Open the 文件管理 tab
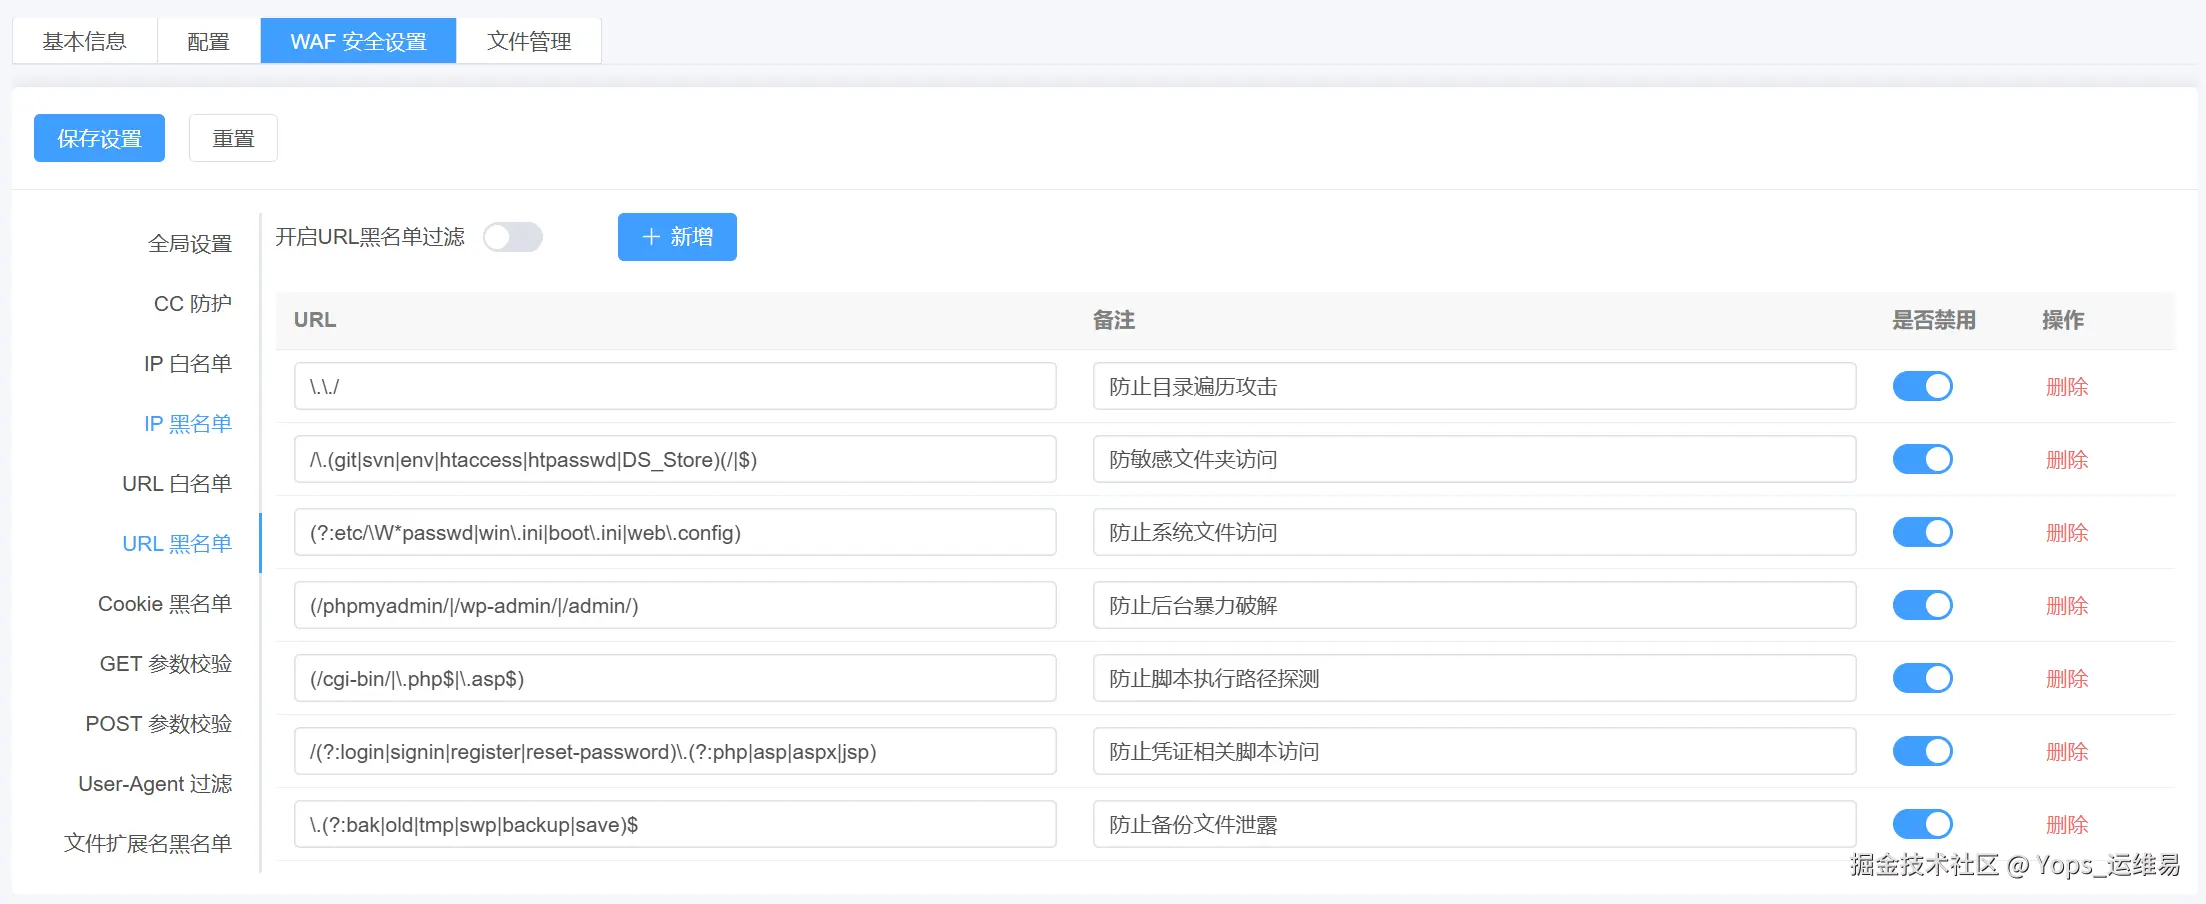Viewport: 2206px width, 904px height. (x=529, y=41)
